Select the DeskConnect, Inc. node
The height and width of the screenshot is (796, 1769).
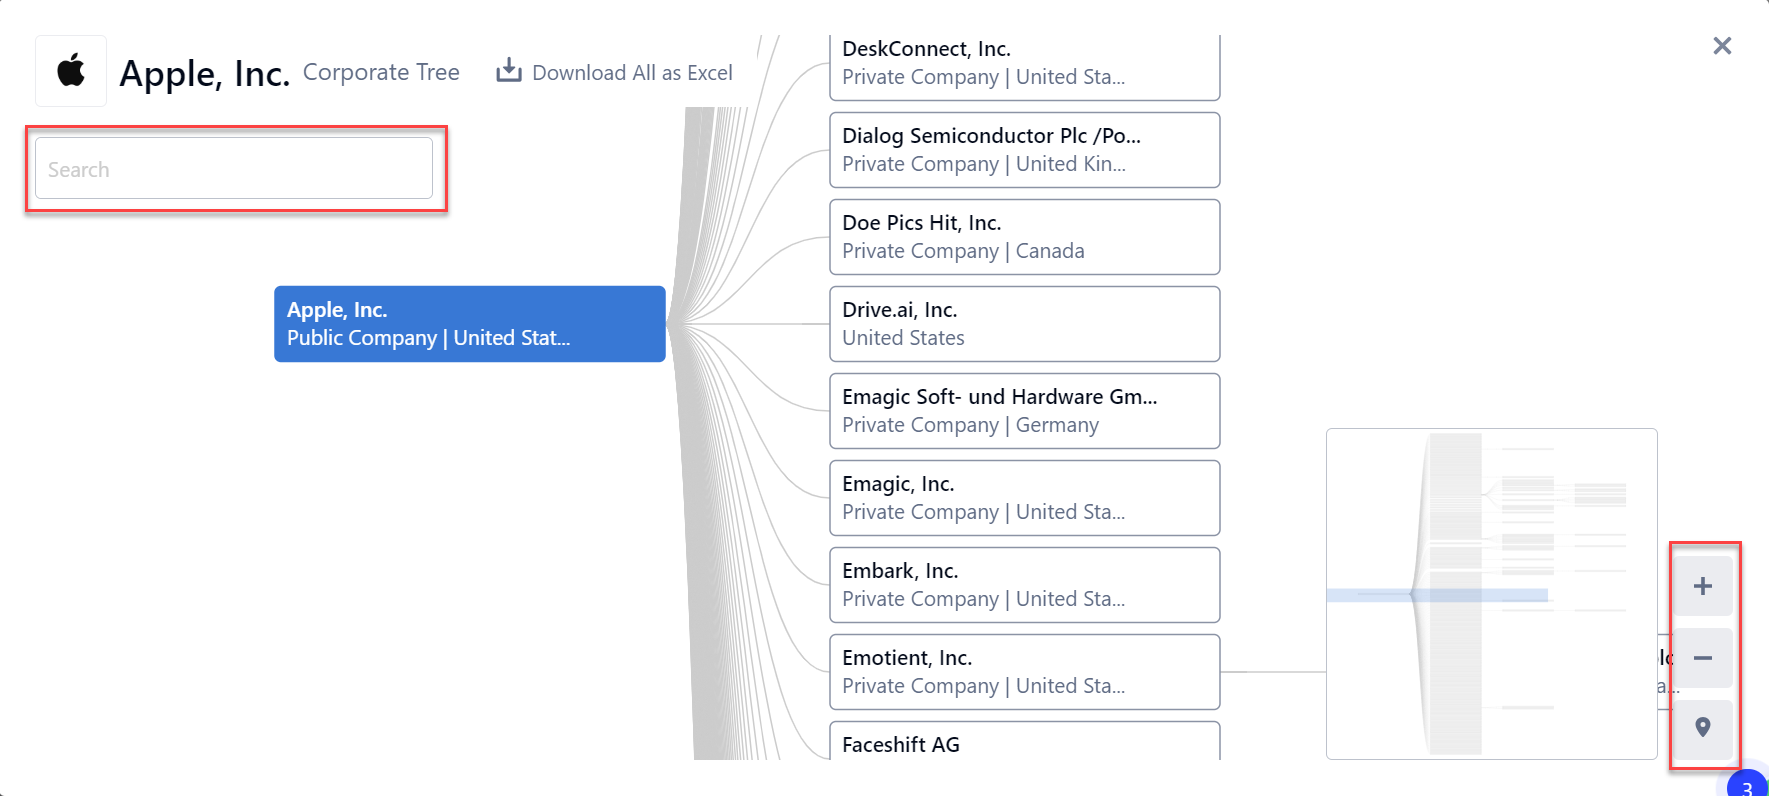click(1024, 64)
